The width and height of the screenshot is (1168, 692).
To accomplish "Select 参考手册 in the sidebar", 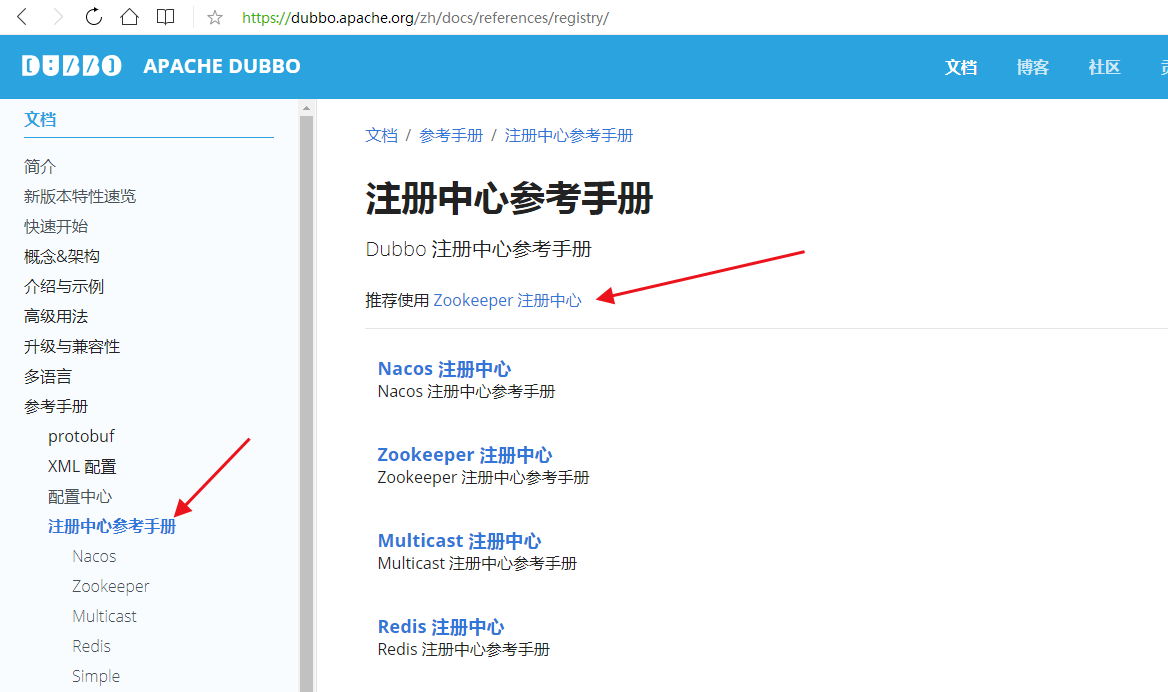I will 56,407.
